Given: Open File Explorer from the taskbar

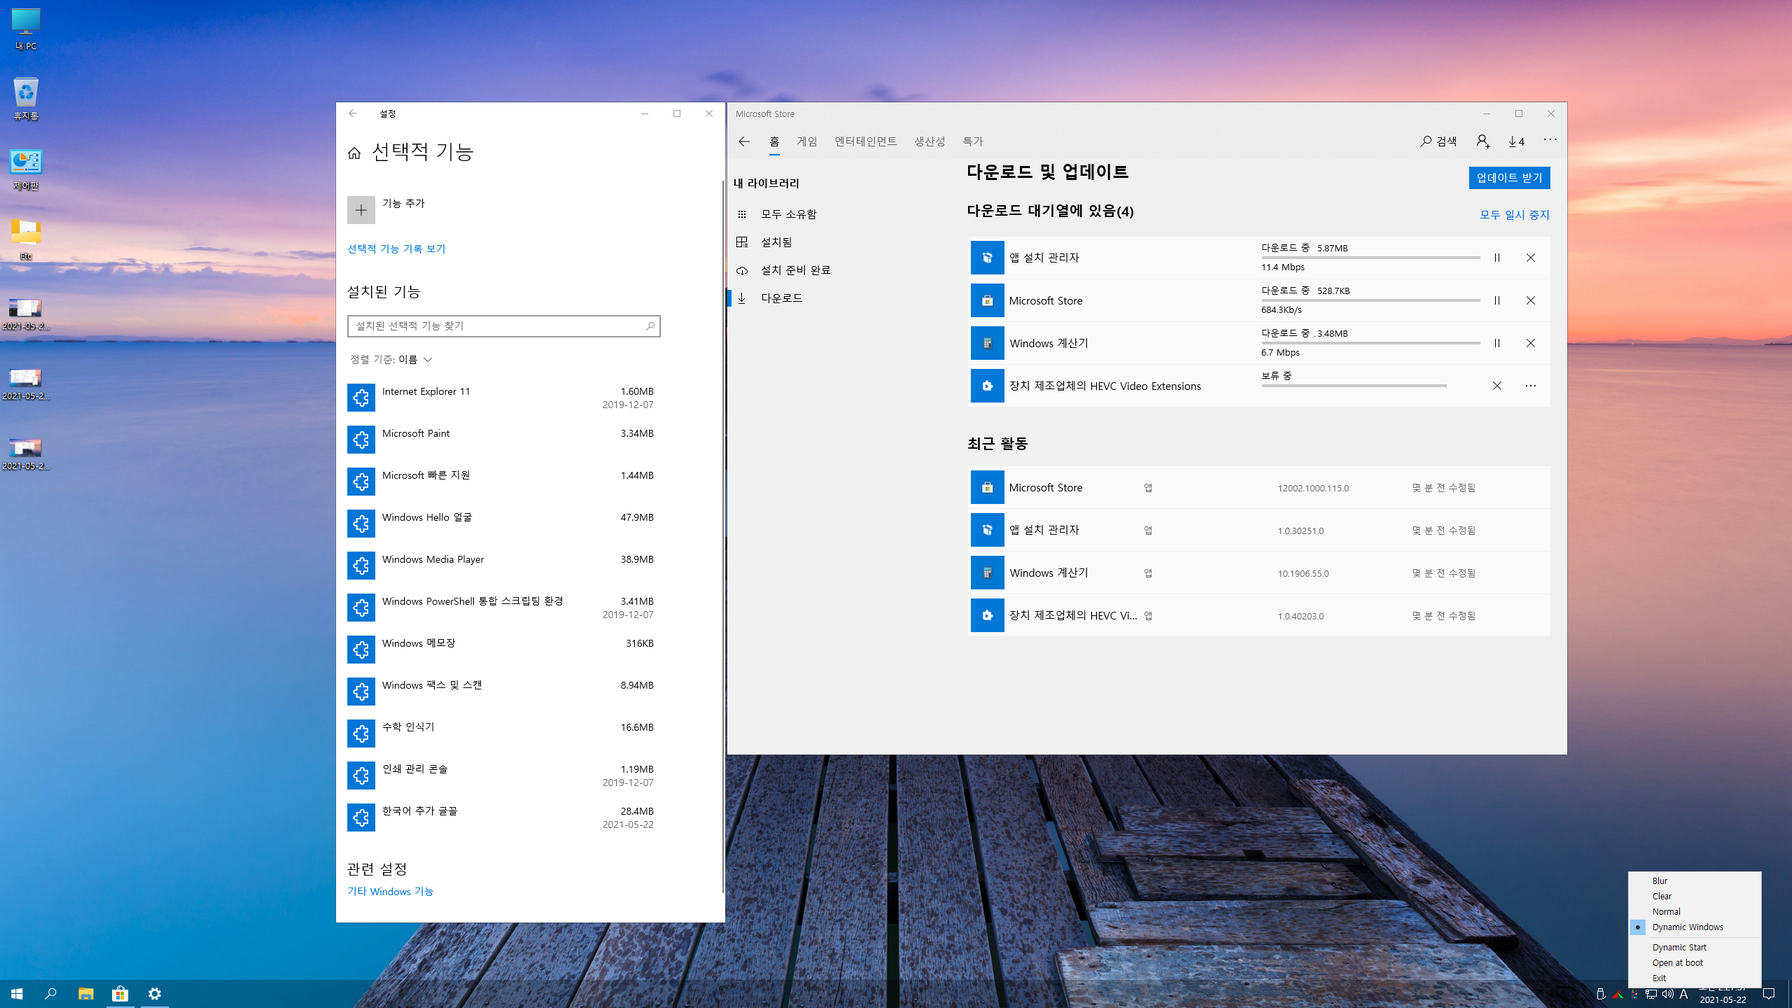Looking at the screenshot, I should click(x=86, y=994).
